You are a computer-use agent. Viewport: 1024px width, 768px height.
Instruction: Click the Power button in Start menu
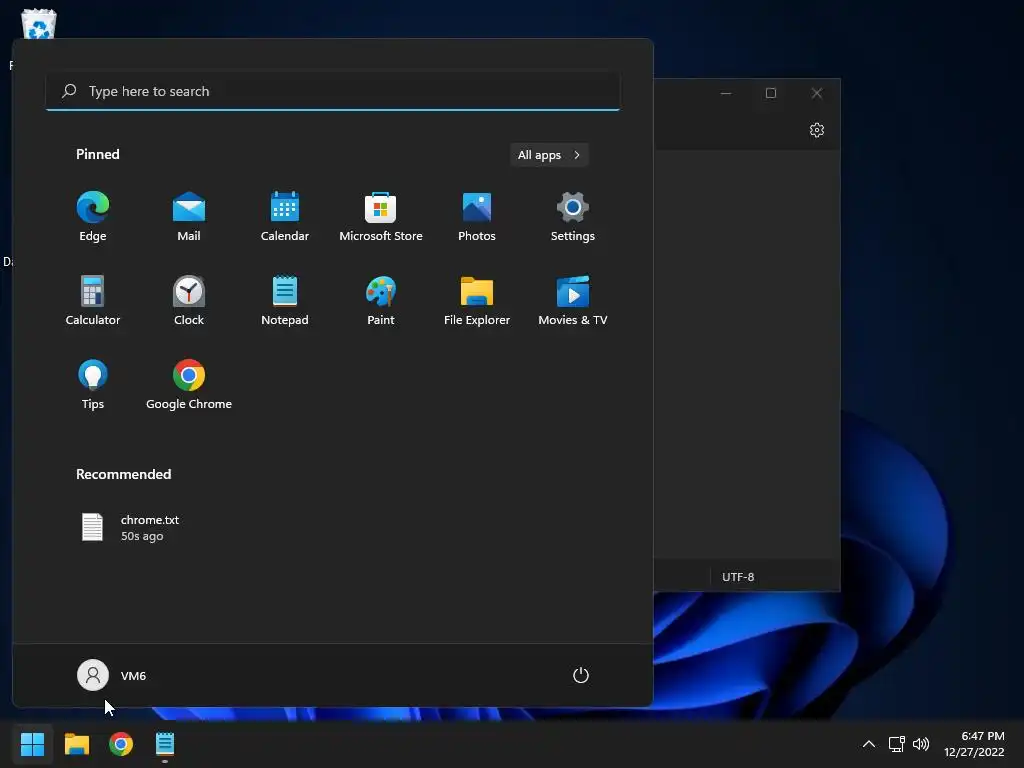tap(581, 675)
